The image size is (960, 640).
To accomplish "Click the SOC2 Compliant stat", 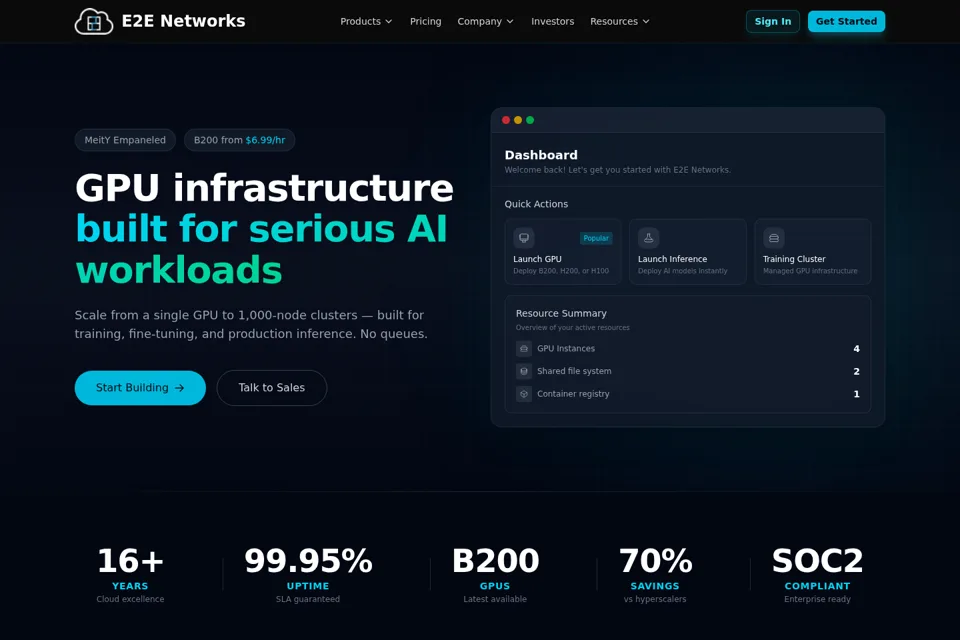I will [817, 574].
